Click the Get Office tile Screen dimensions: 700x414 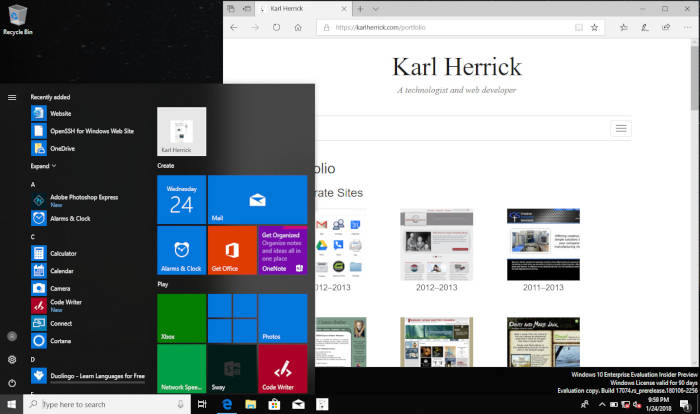tap(232, 250)
